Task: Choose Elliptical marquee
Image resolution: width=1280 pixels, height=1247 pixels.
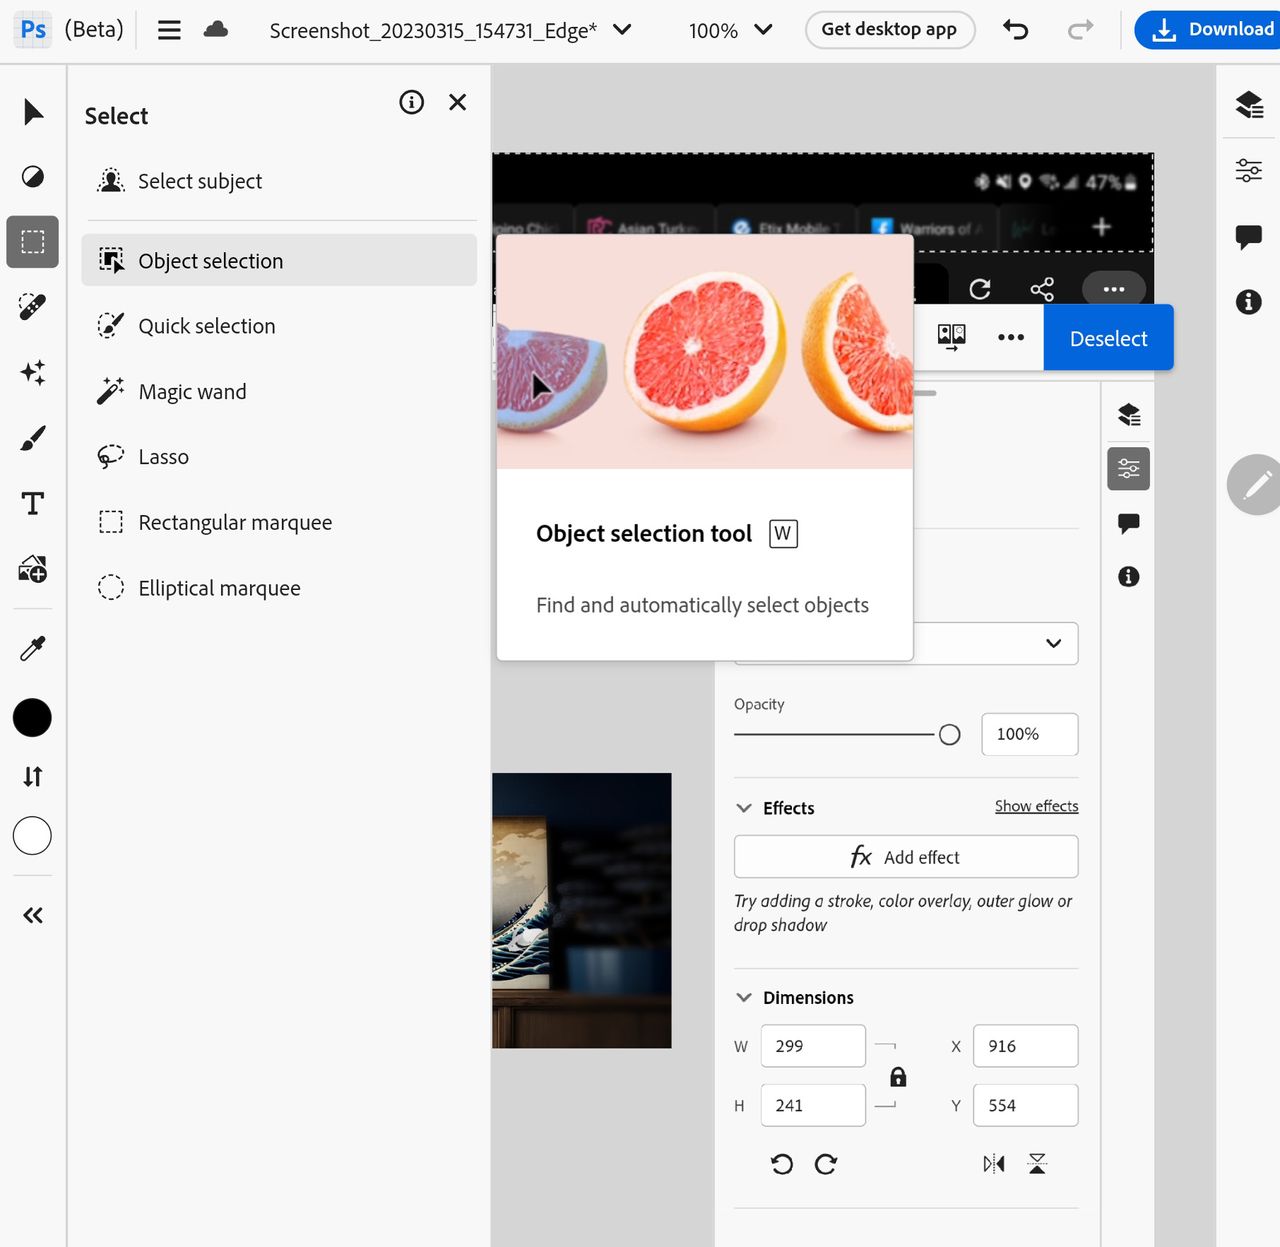Action: click(x=279, y=588)
